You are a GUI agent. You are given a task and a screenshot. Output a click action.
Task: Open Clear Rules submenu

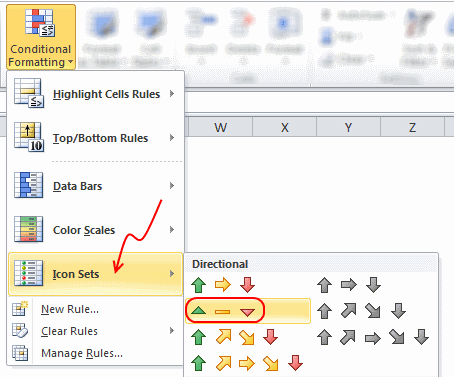click(96, 331)
